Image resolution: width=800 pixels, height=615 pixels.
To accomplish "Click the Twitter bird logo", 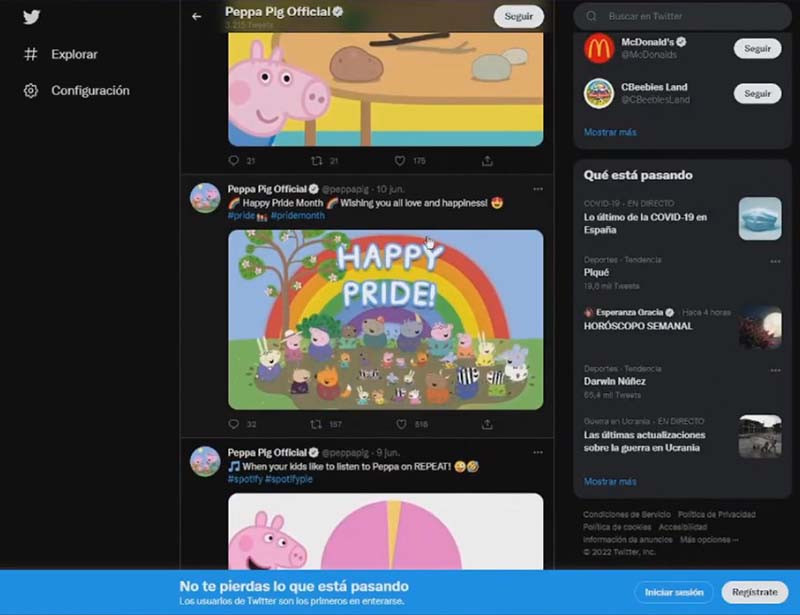I will tap(31, 17).
